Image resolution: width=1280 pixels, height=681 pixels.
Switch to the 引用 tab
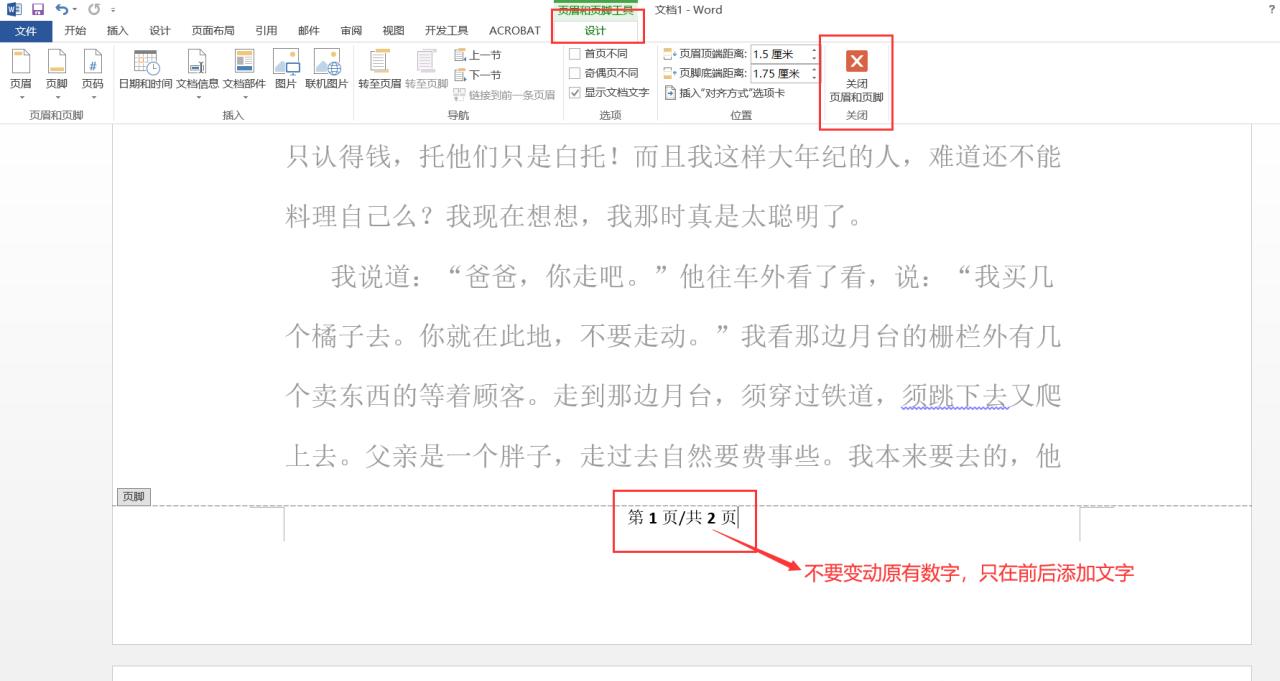(x=266, y=31)
